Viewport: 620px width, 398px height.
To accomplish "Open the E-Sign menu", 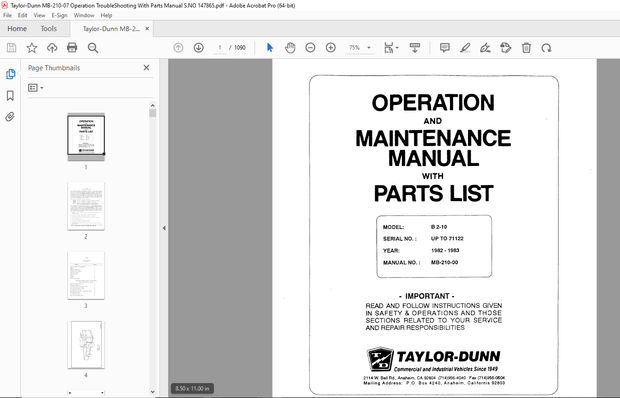I will tap(59, 15).
